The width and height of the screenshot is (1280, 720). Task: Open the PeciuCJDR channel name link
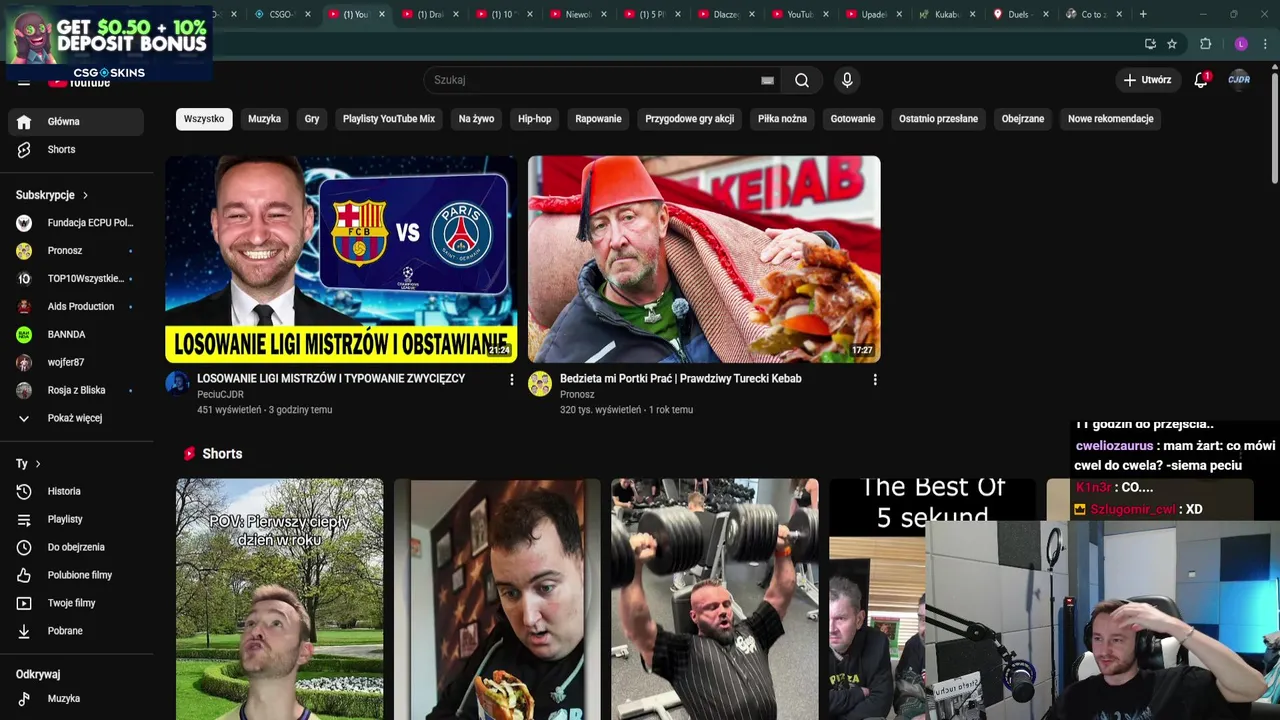(220, 395)
